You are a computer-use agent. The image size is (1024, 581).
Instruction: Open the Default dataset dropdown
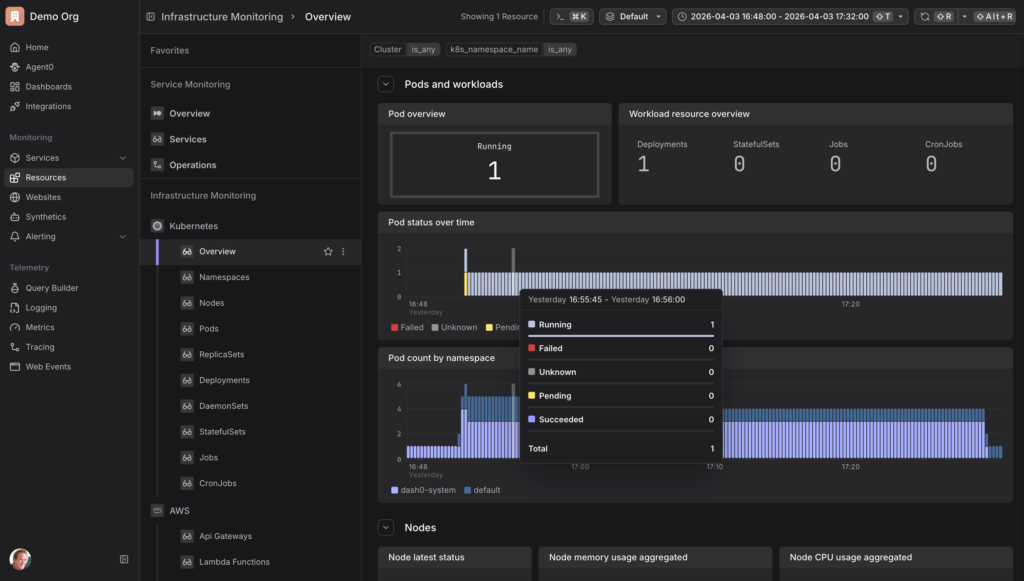click(634, 17)
